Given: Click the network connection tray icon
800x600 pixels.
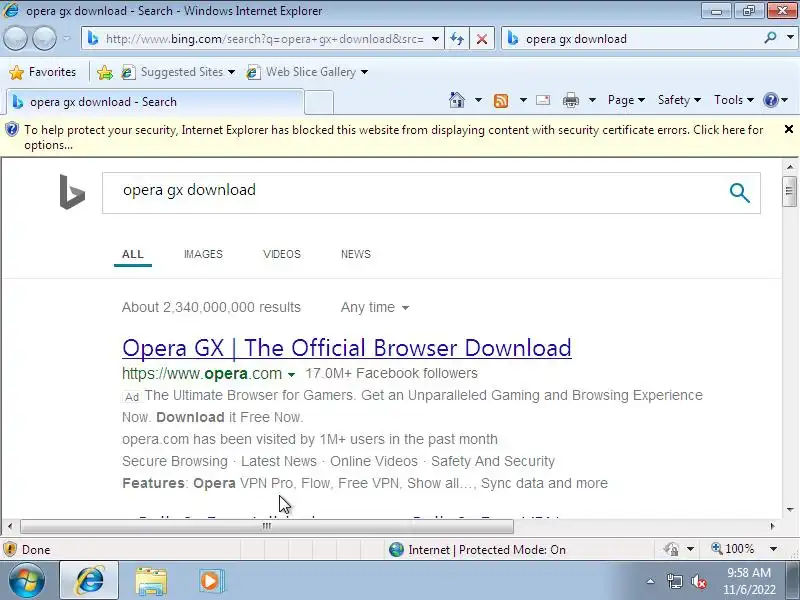Looking at the screenshot, I should [x=674, y=581].
